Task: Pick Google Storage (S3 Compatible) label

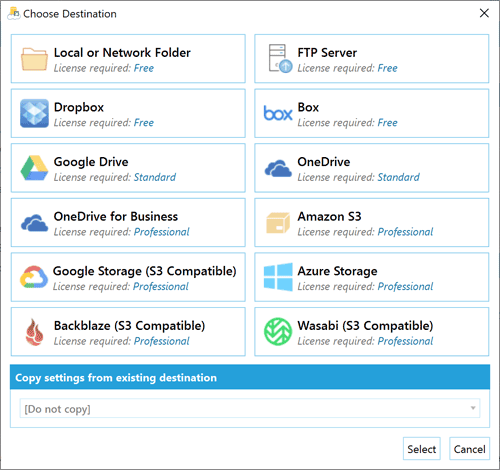Action: pos(145,272)
